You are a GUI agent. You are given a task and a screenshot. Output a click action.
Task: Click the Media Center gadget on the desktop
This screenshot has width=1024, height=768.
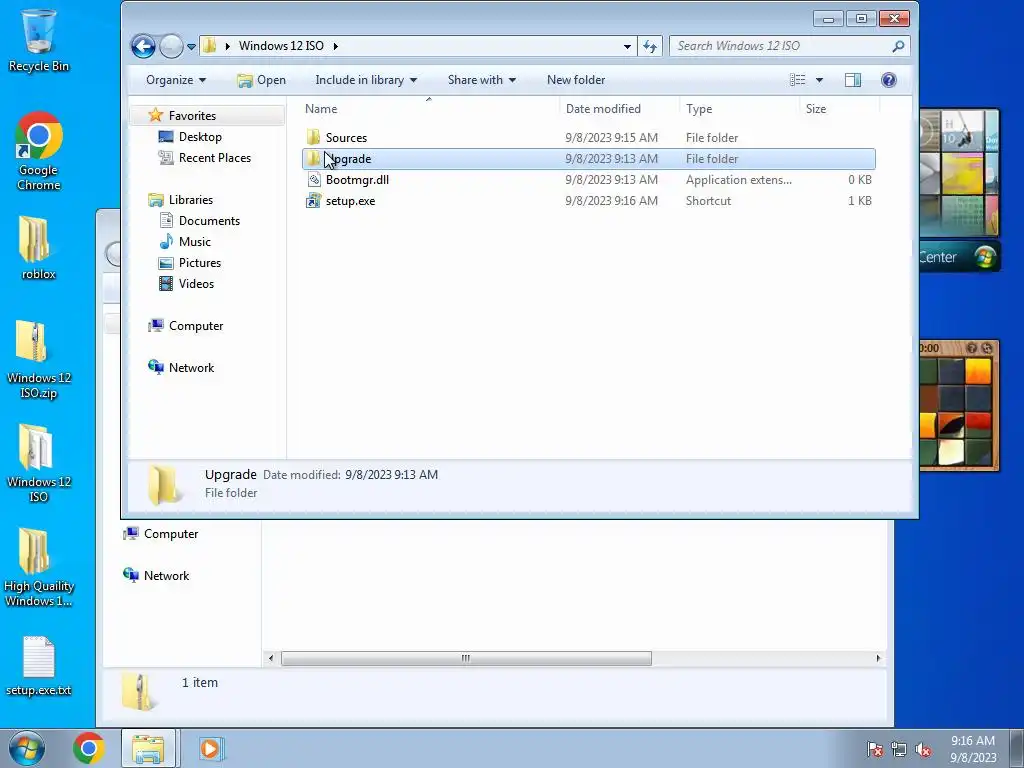click(x=959, y=189)
